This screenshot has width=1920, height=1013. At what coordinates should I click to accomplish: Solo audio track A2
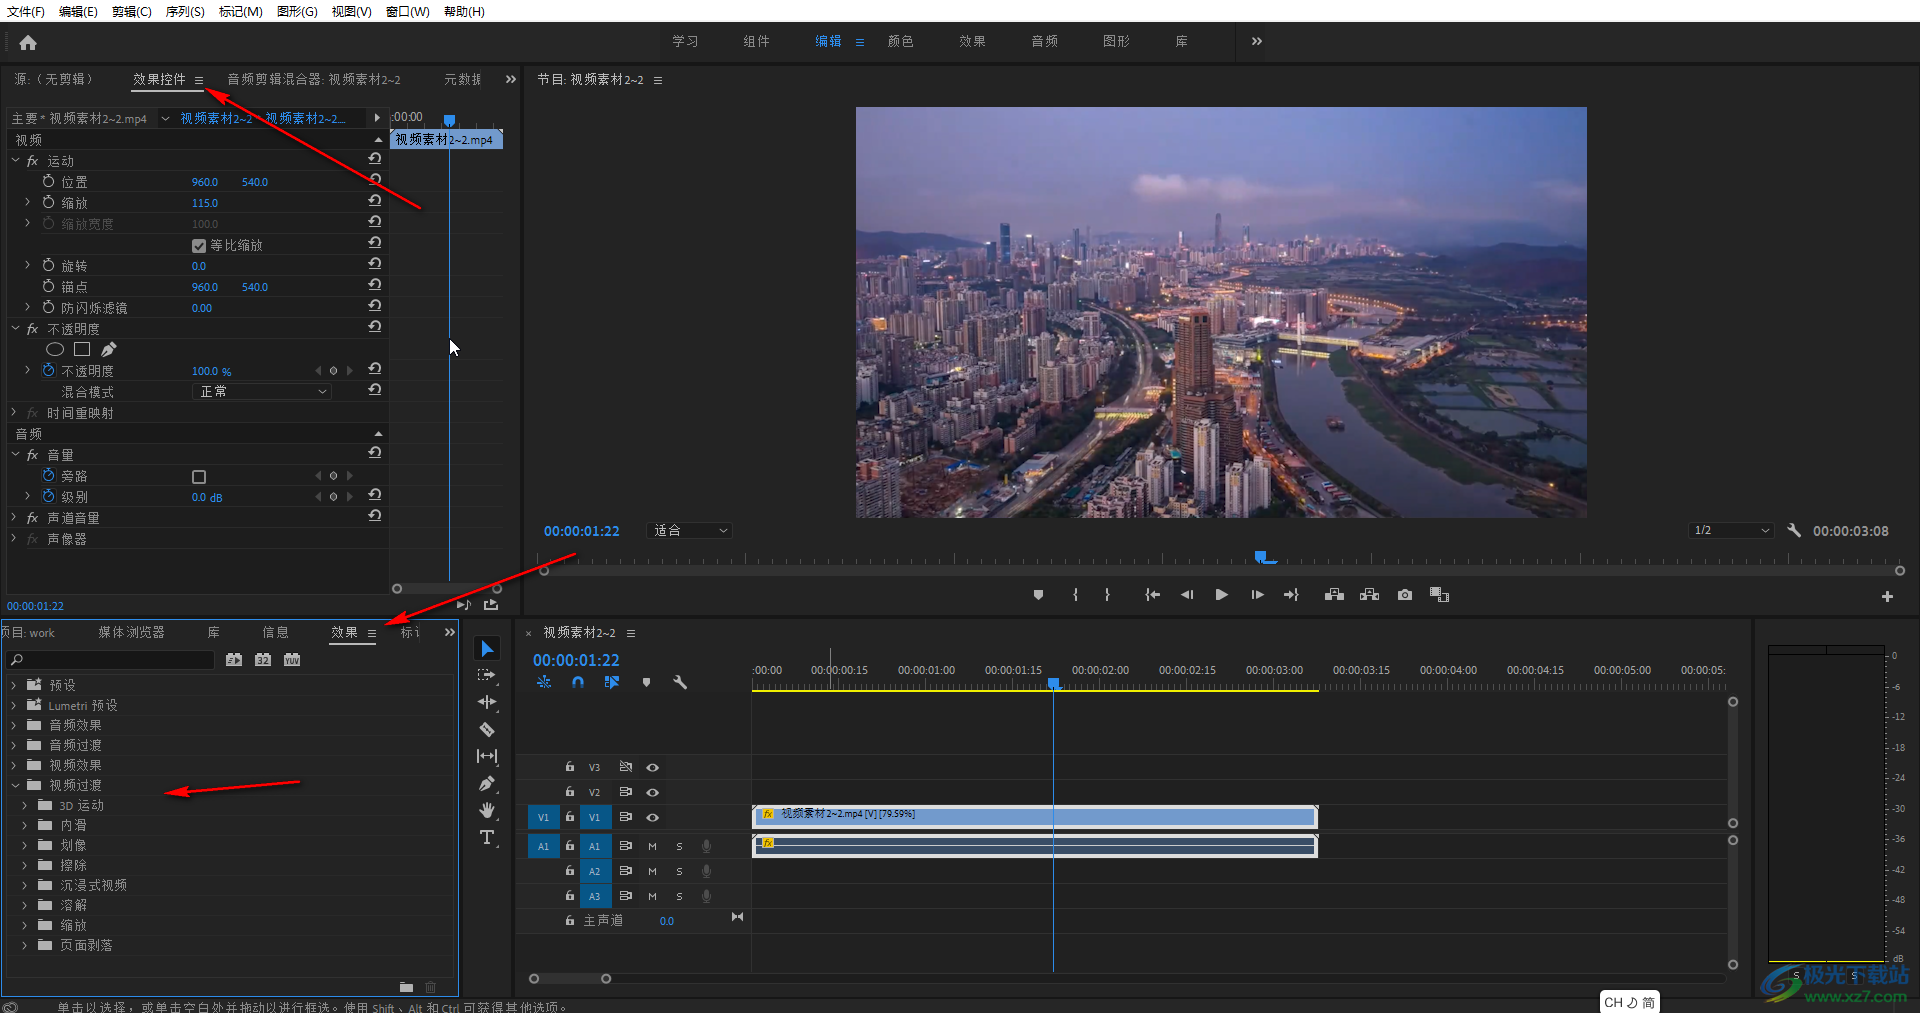679,871
